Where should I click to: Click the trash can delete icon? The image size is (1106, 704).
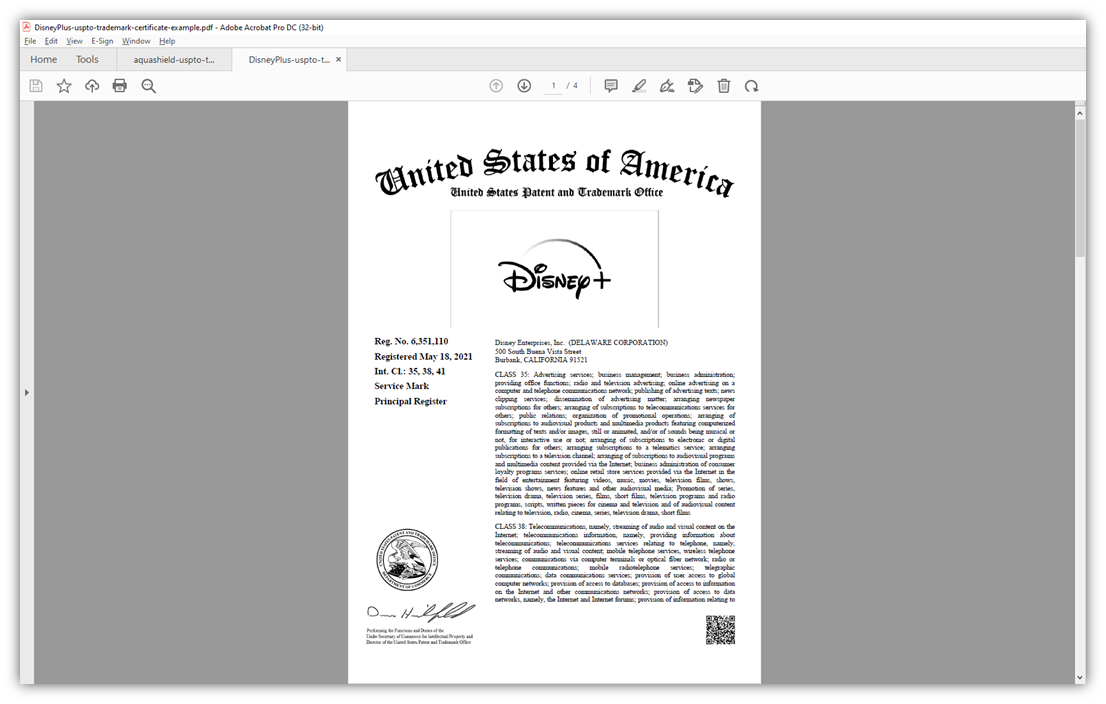coord(724,86)
